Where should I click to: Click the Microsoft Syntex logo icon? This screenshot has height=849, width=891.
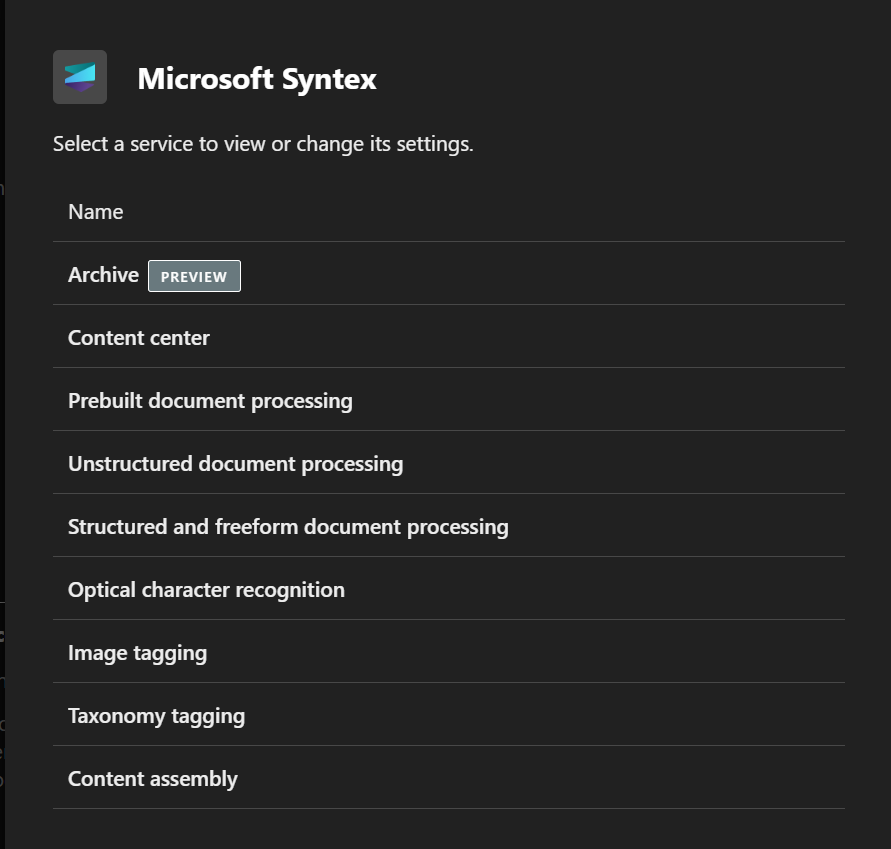click(80, 77)
